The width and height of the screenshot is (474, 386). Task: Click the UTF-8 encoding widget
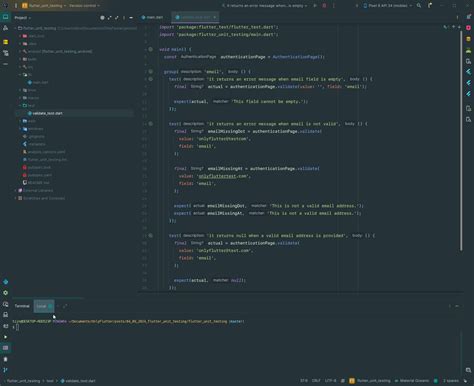pyautogui.click(x=330, y=381)
